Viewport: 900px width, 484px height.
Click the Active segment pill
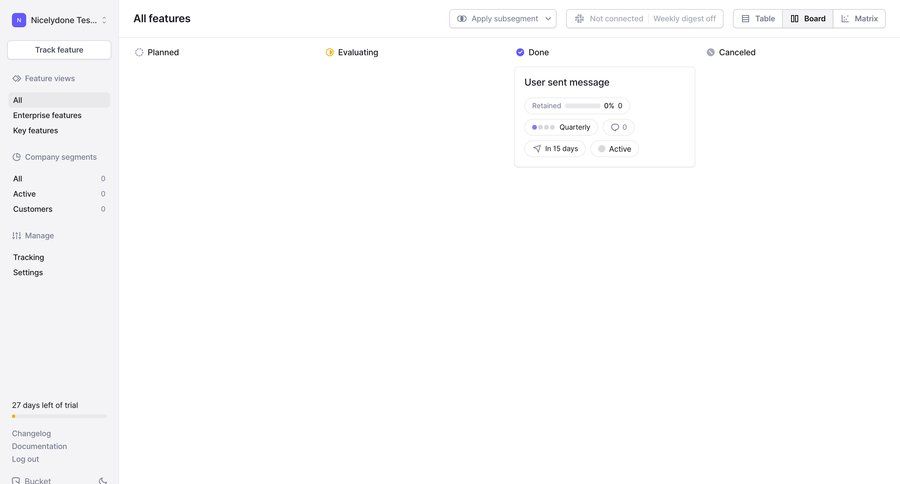615,149
